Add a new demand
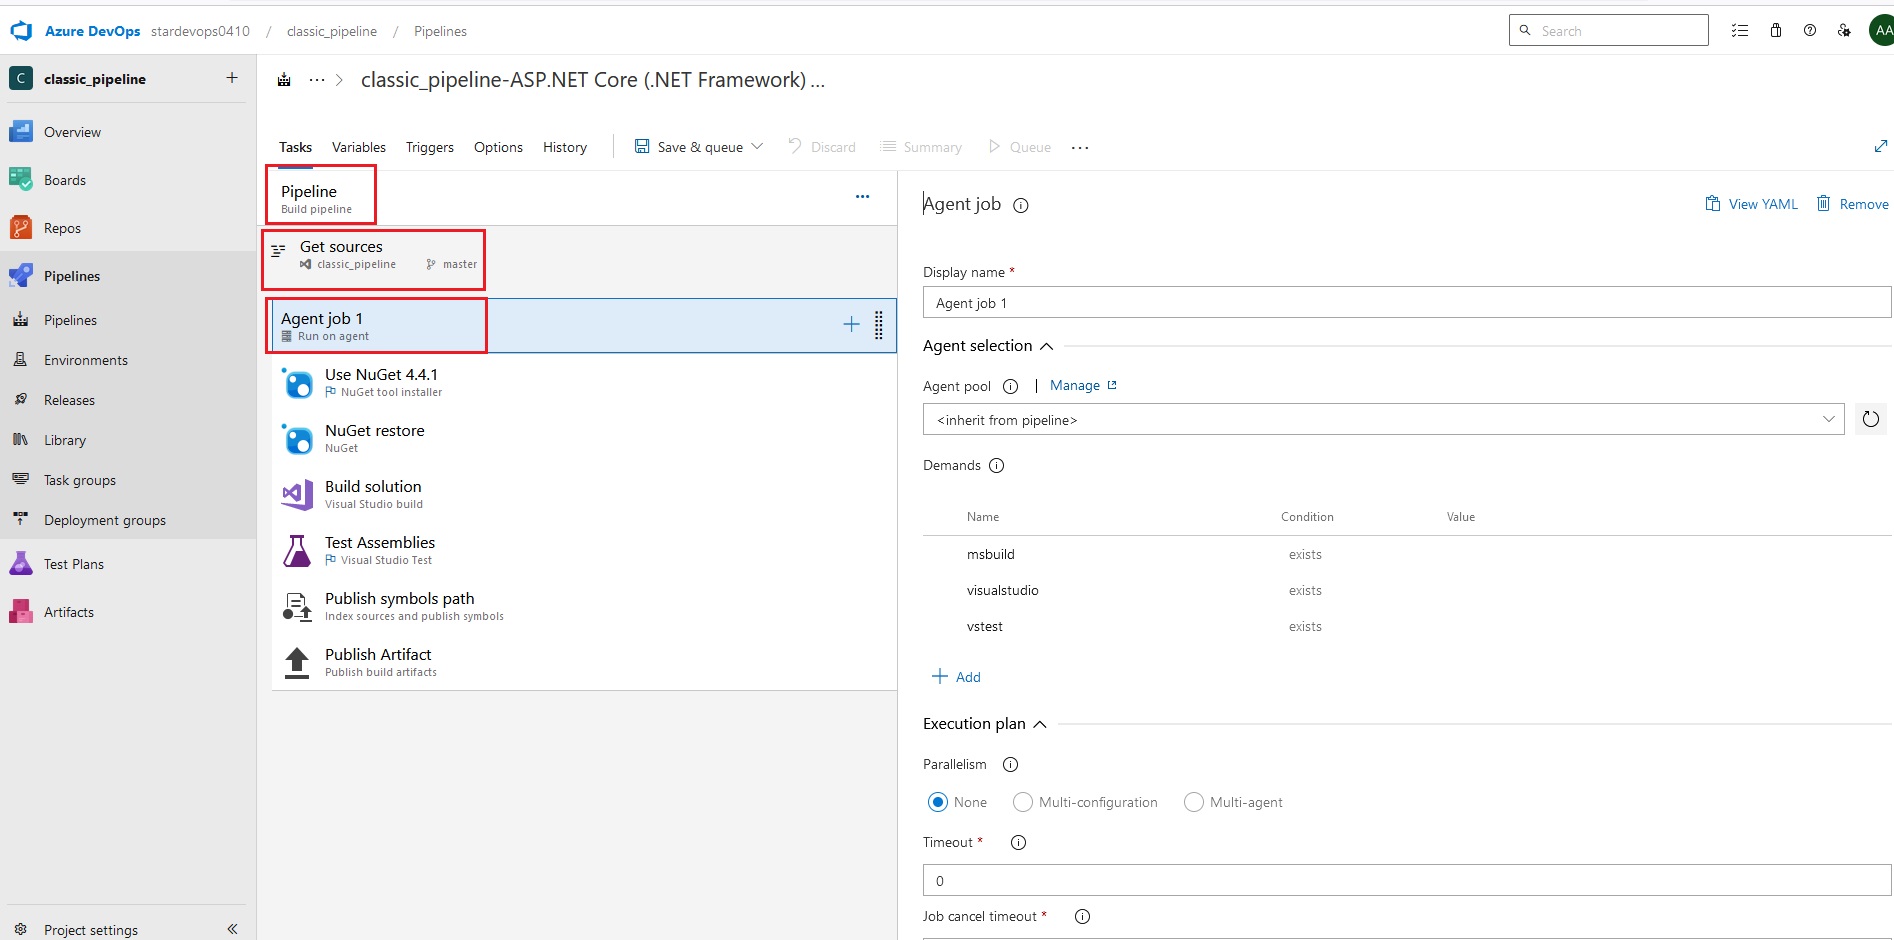This screenshot has width=1894, height=940. 956,677
